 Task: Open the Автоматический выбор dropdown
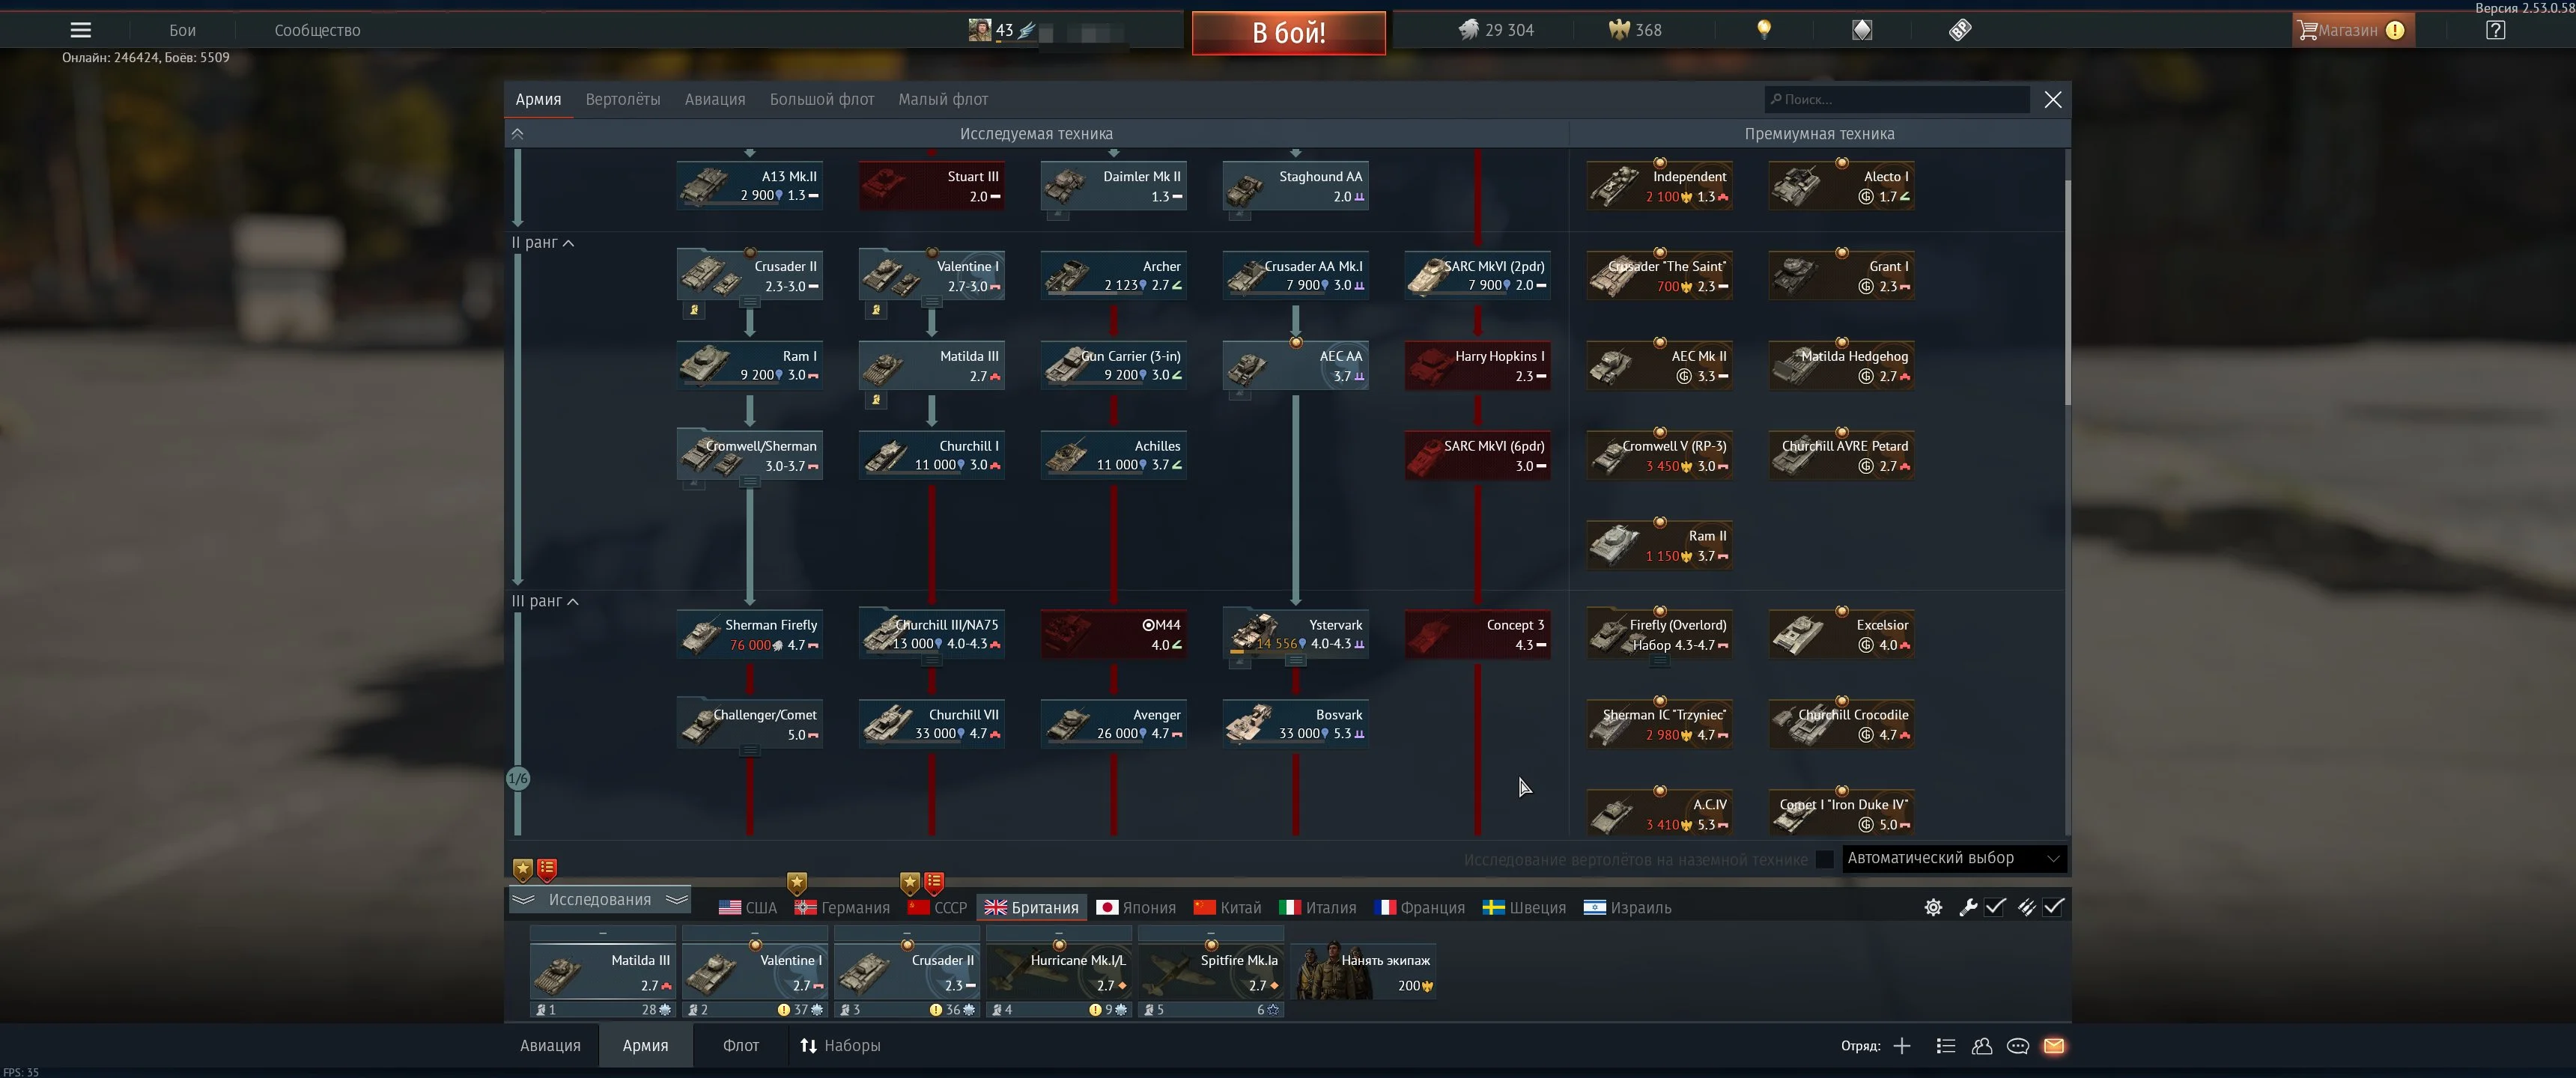(1953, 858)
